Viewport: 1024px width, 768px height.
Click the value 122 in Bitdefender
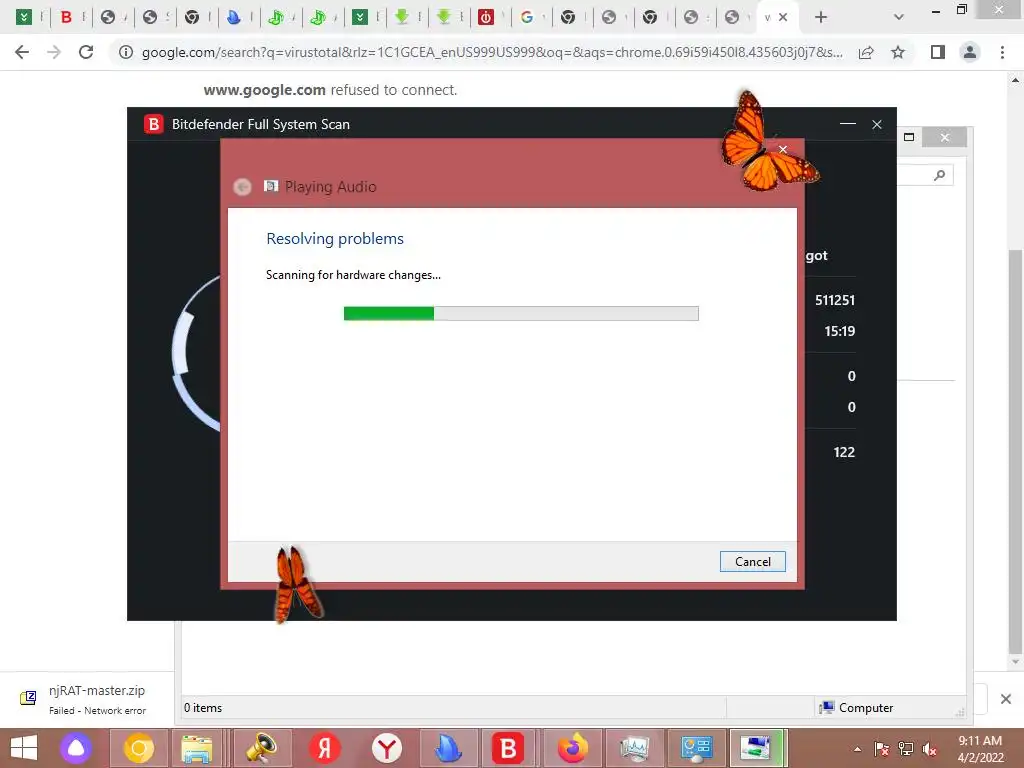(x=844, y=452)
